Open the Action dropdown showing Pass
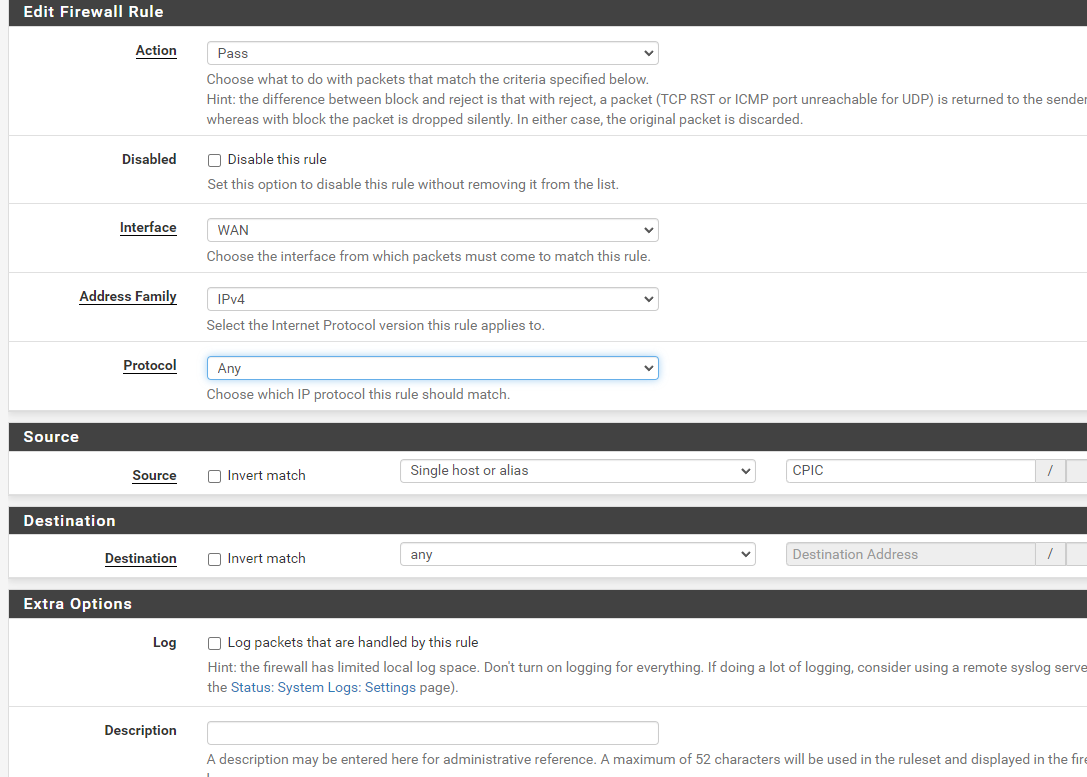1087x777 pixels. click(432, 53)
